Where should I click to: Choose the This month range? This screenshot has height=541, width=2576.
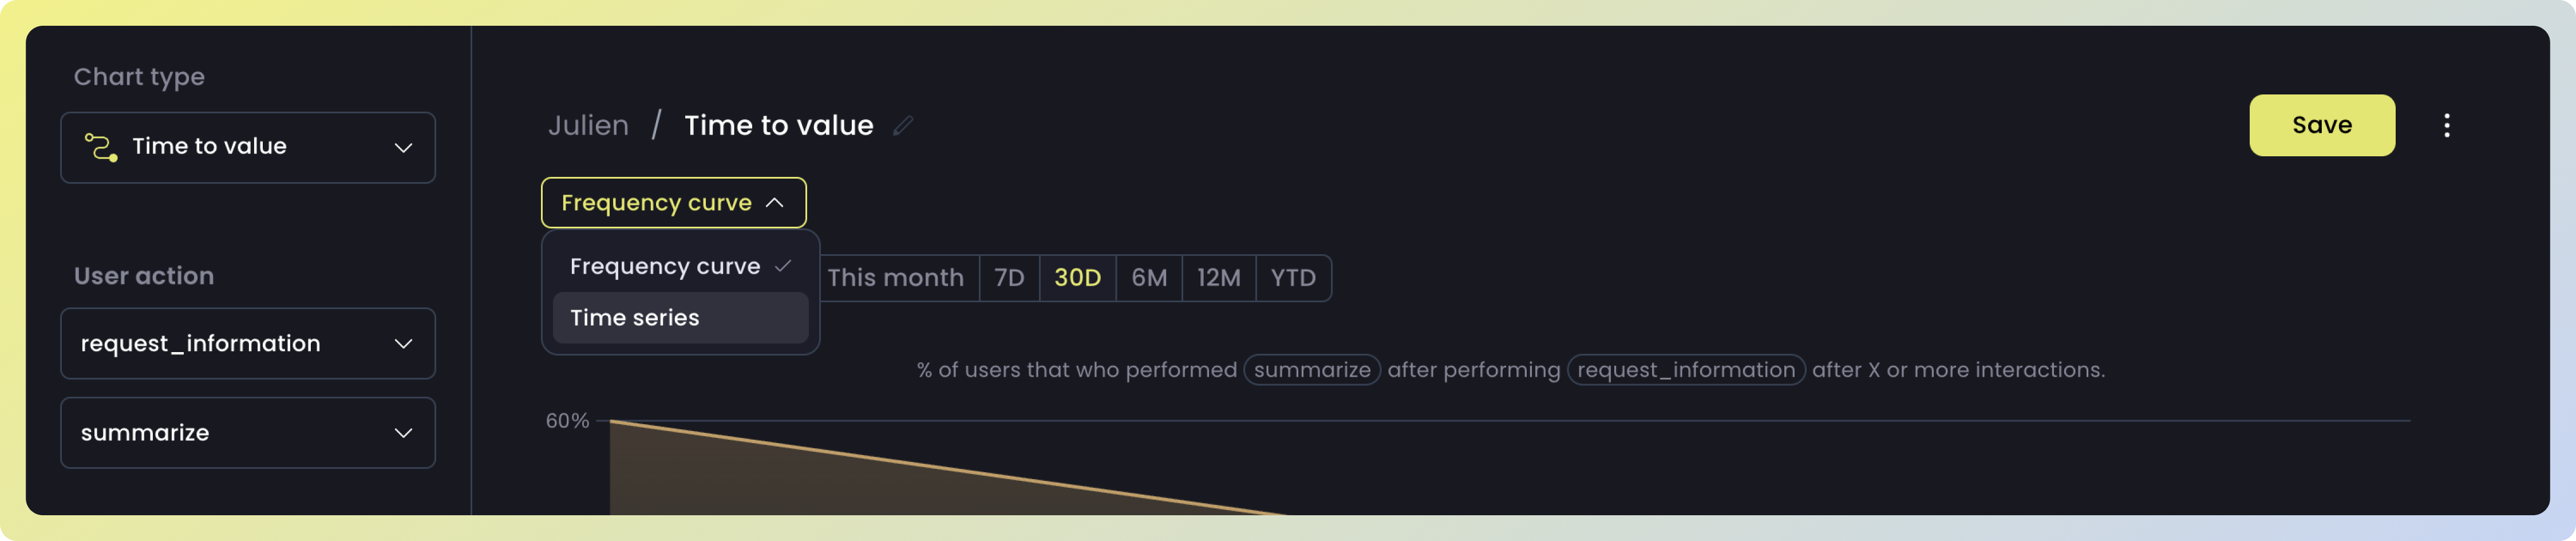[x=896, y=278]
